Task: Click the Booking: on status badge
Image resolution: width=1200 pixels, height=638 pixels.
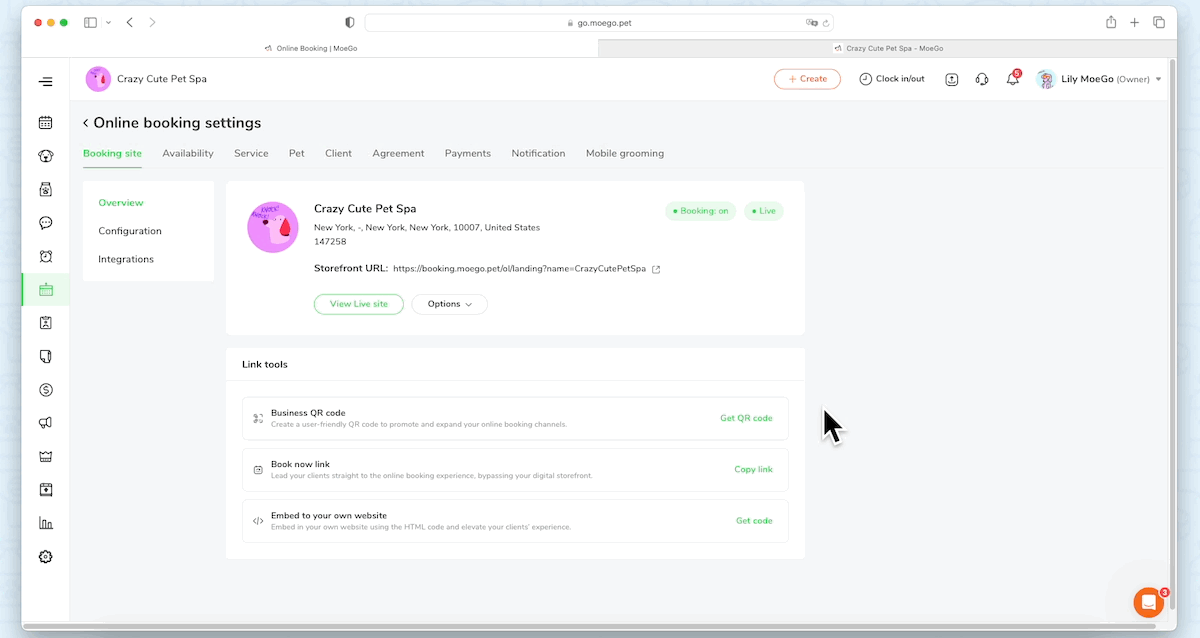Action: [x=701, y=211]
